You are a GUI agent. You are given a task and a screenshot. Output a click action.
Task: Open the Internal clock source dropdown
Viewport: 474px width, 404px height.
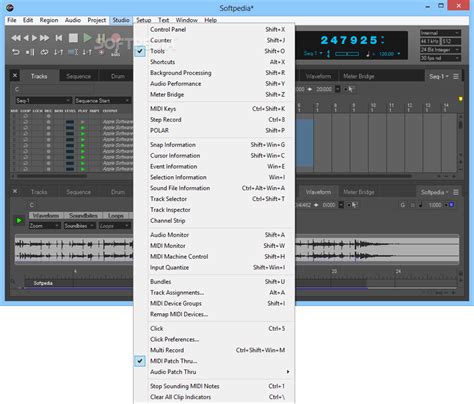pyautogui.click(x=440, y=33)
